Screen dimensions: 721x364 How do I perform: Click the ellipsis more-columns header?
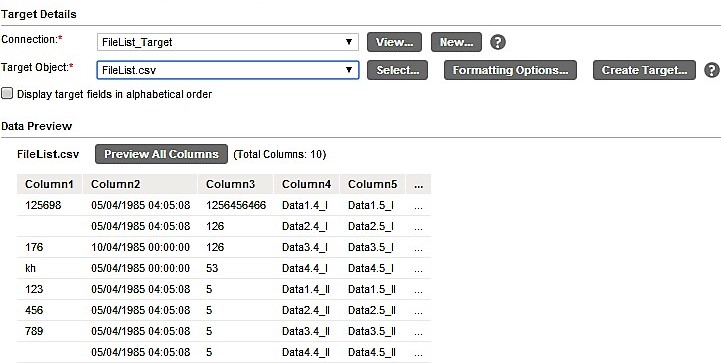tap(418, 184)
